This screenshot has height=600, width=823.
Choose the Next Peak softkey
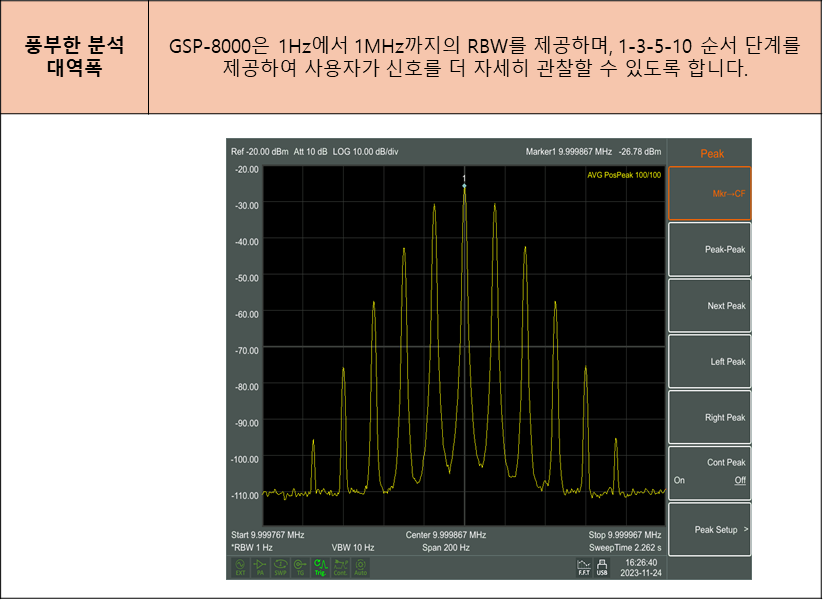(710, 306)
